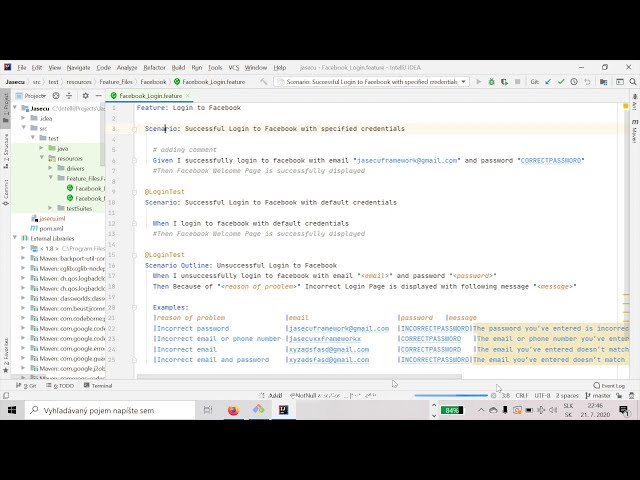The width and height of the screenshot is (640, 480).
Task: Open the Ant side tool window
Action: (634, 102)
